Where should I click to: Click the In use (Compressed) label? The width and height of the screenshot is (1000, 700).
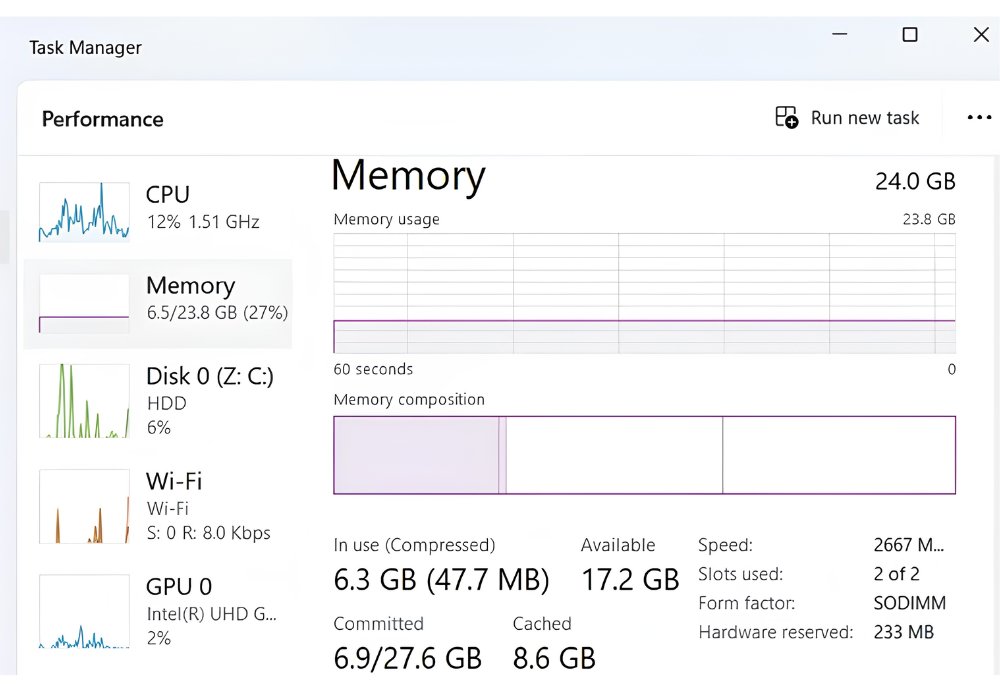[414, 545]
